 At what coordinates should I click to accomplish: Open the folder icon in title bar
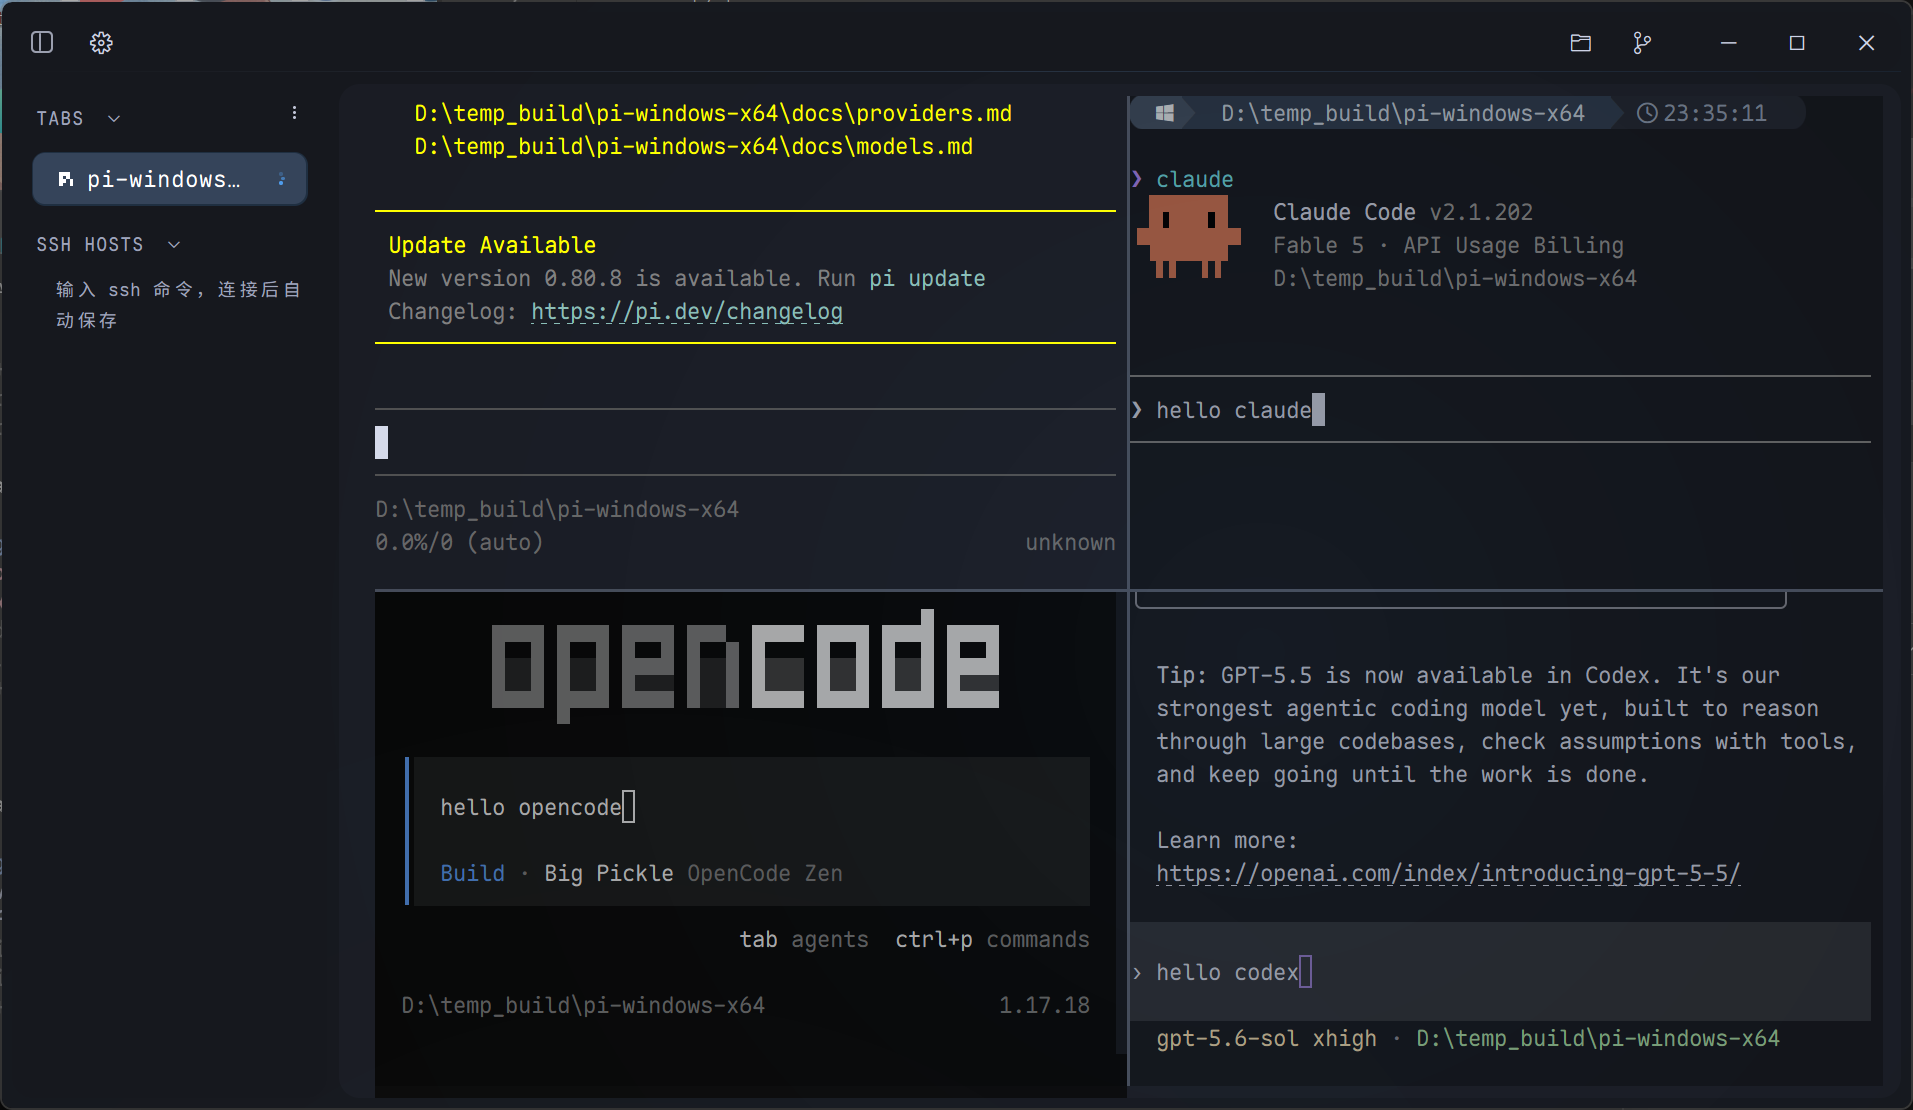point(1580,42)
